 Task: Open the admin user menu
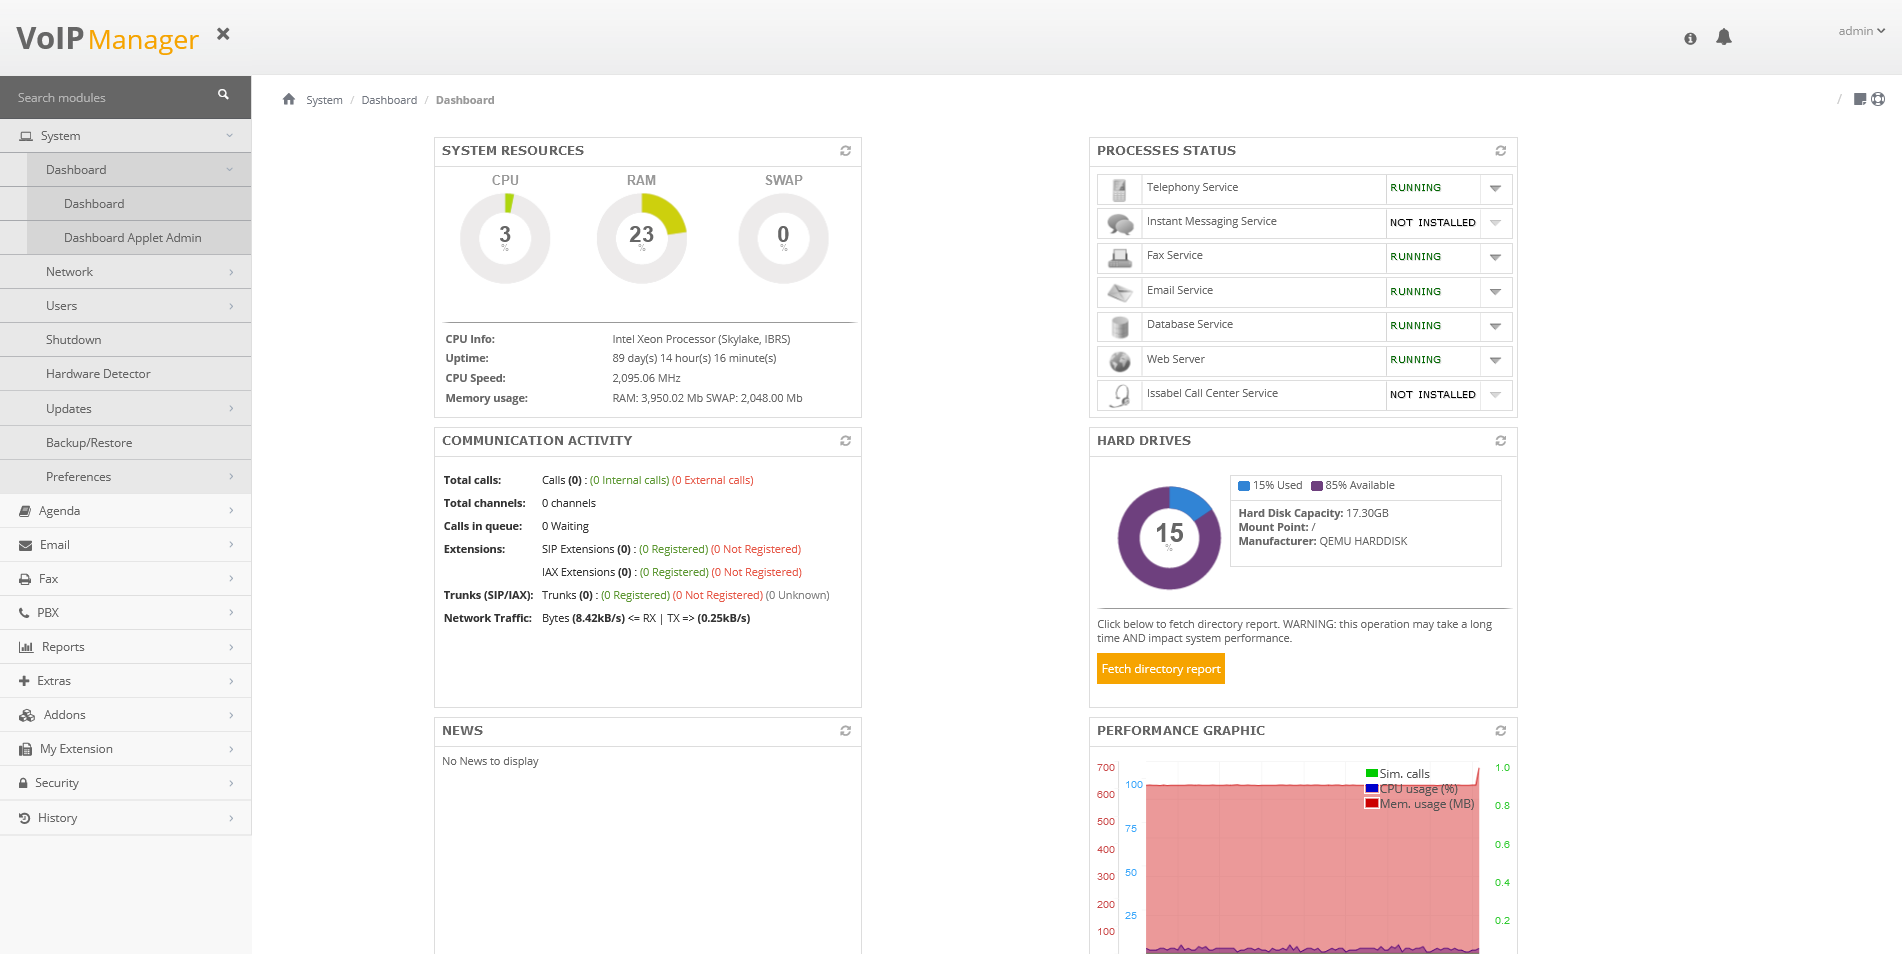click(x=1860, y=31)
